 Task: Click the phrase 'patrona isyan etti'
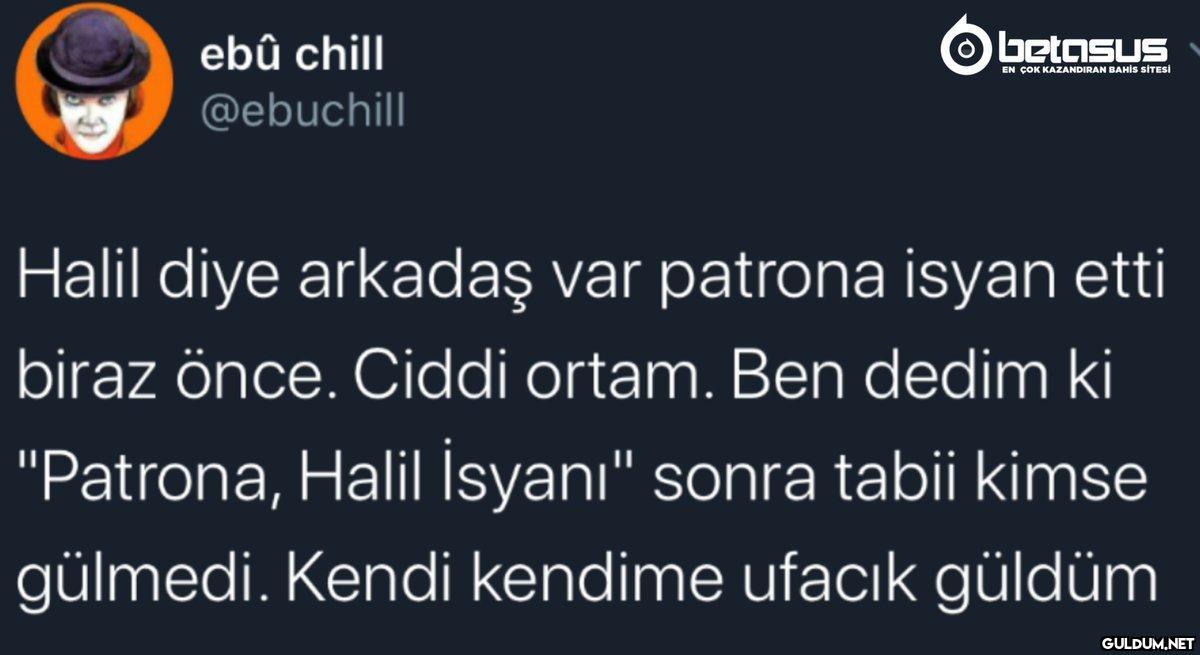point(912,284)
